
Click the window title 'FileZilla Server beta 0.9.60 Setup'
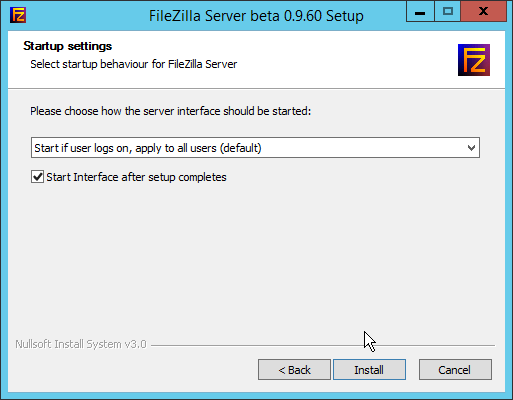click(256, 16)
